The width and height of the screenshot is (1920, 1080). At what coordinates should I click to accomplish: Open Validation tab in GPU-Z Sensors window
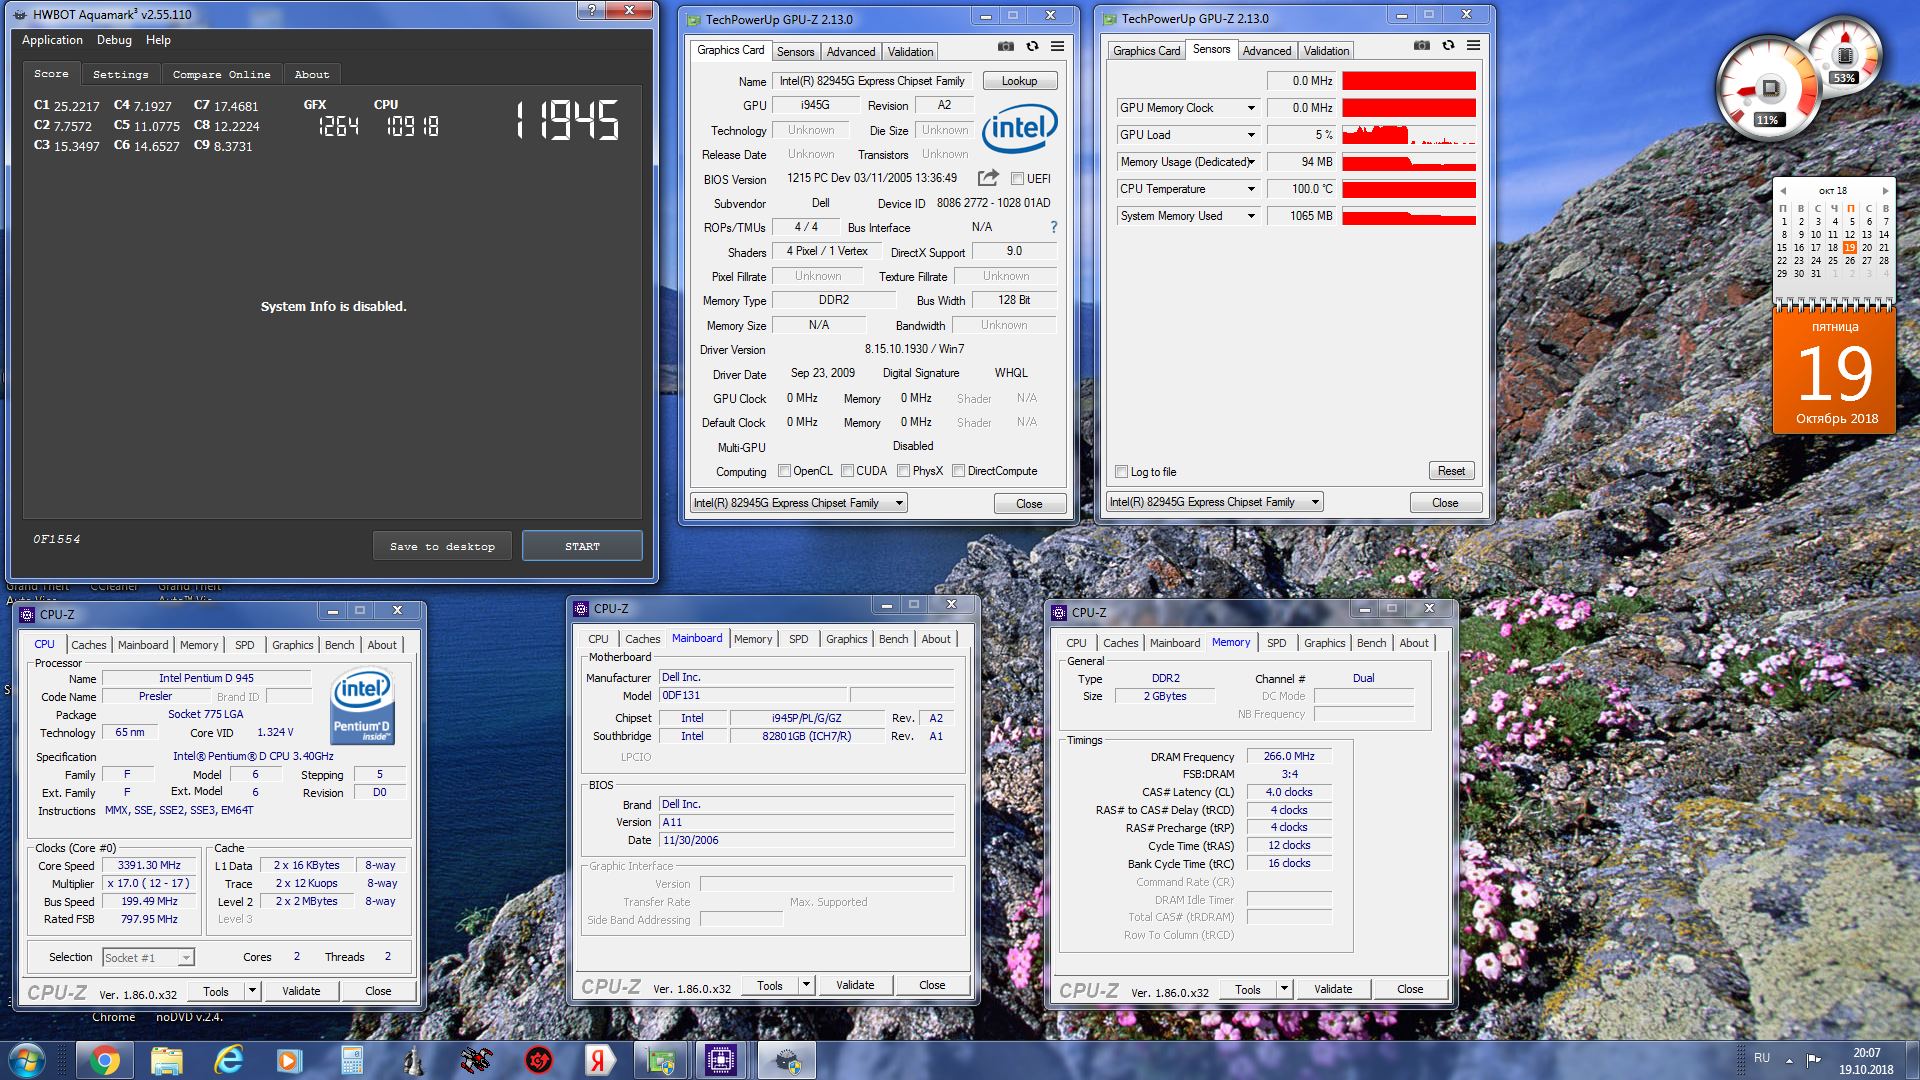[x=1326, y=51]
